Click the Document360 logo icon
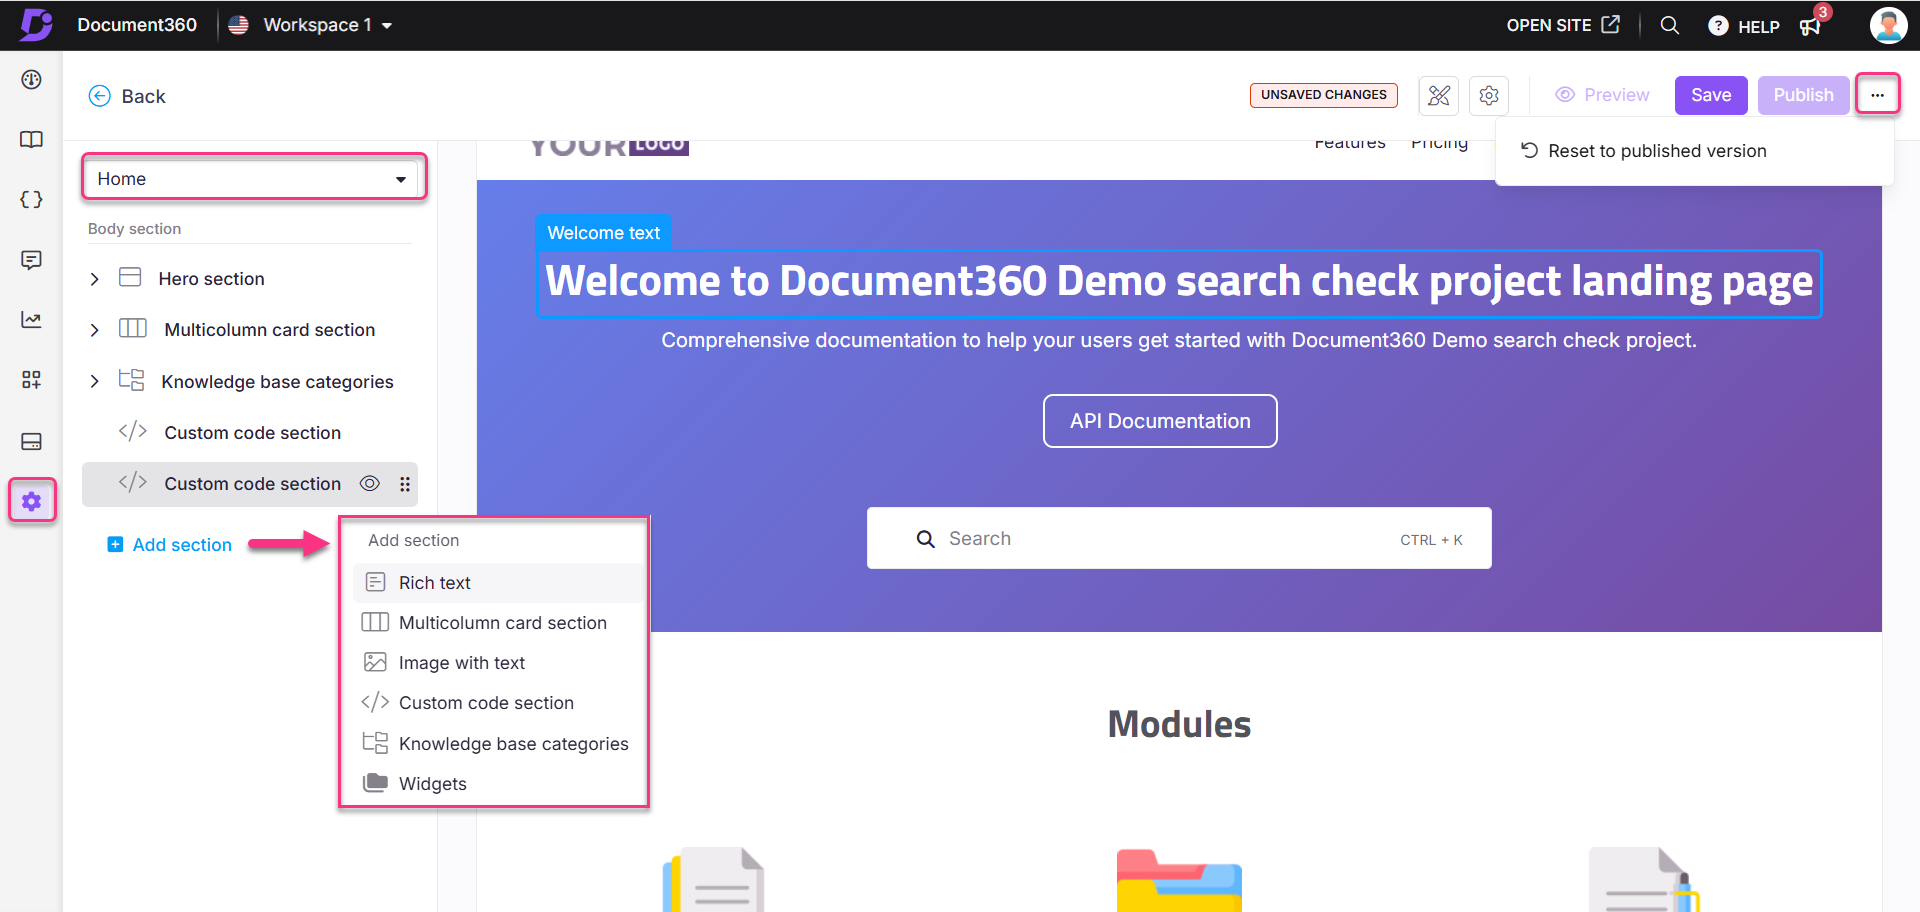 (x=36, y=24)
